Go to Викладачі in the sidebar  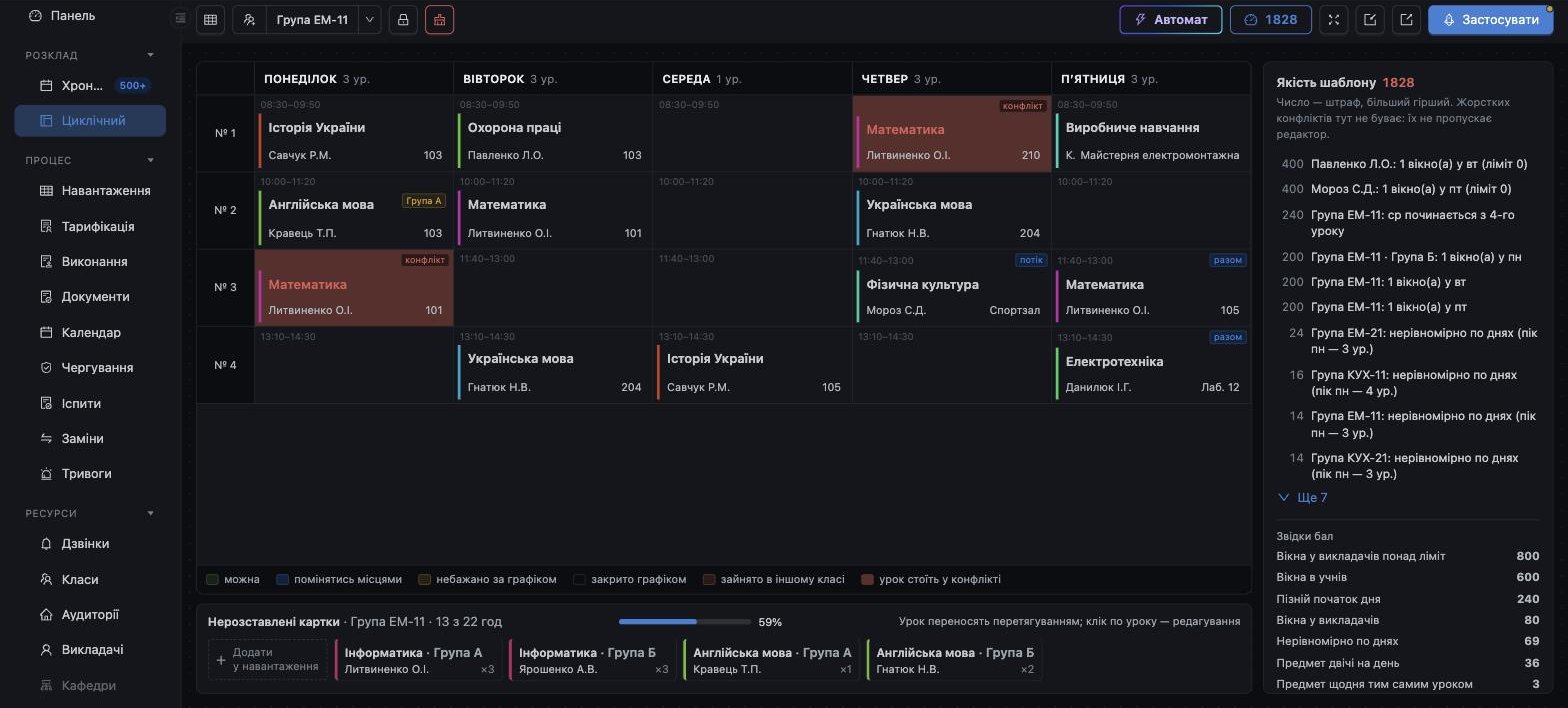[90, 650]
